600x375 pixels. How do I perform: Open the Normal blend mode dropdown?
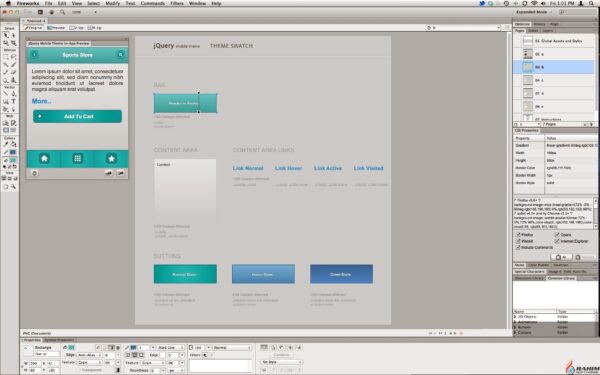point(232,347)
